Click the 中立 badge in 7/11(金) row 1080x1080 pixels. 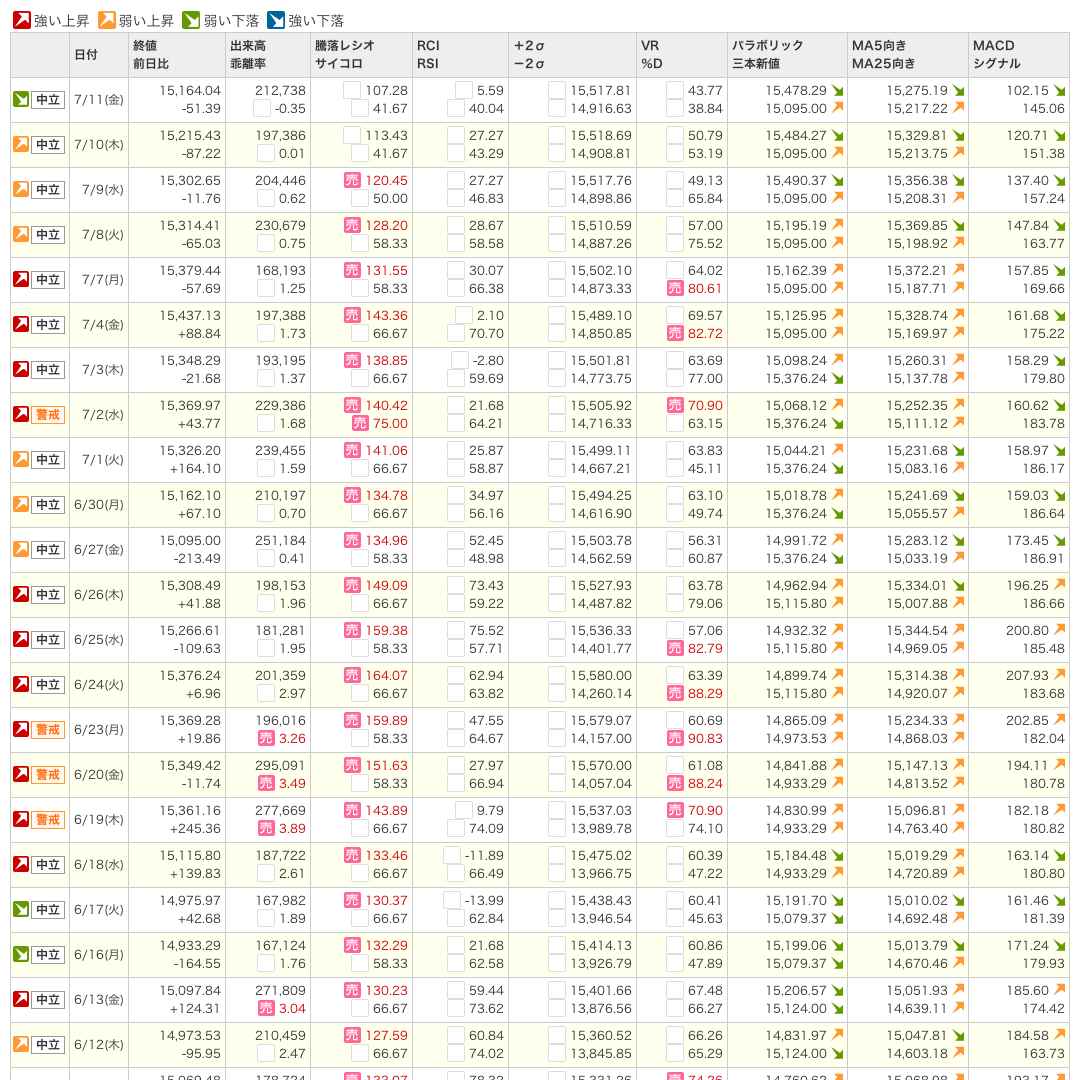(48, 100)
